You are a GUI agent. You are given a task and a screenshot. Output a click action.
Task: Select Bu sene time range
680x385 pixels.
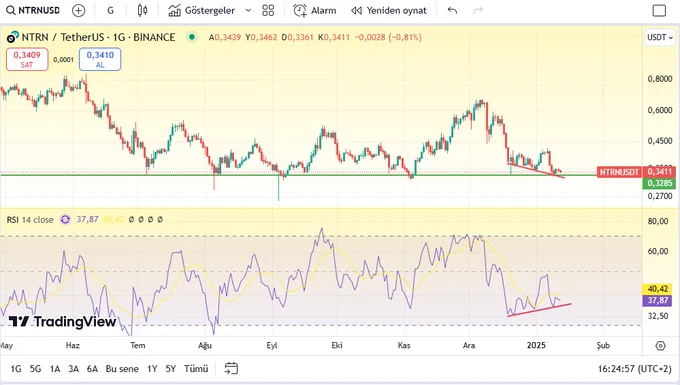tap(122, 369)
